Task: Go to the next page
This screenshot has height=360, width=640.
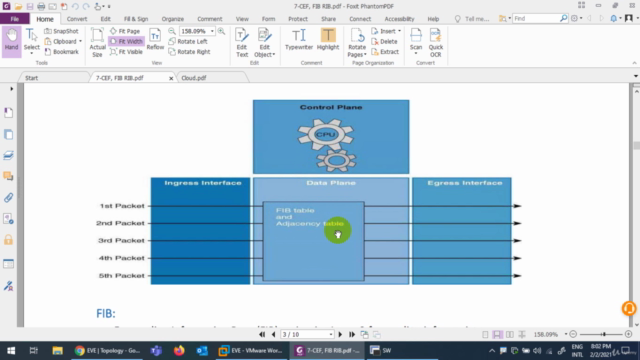Action: [x=340, y=334]
